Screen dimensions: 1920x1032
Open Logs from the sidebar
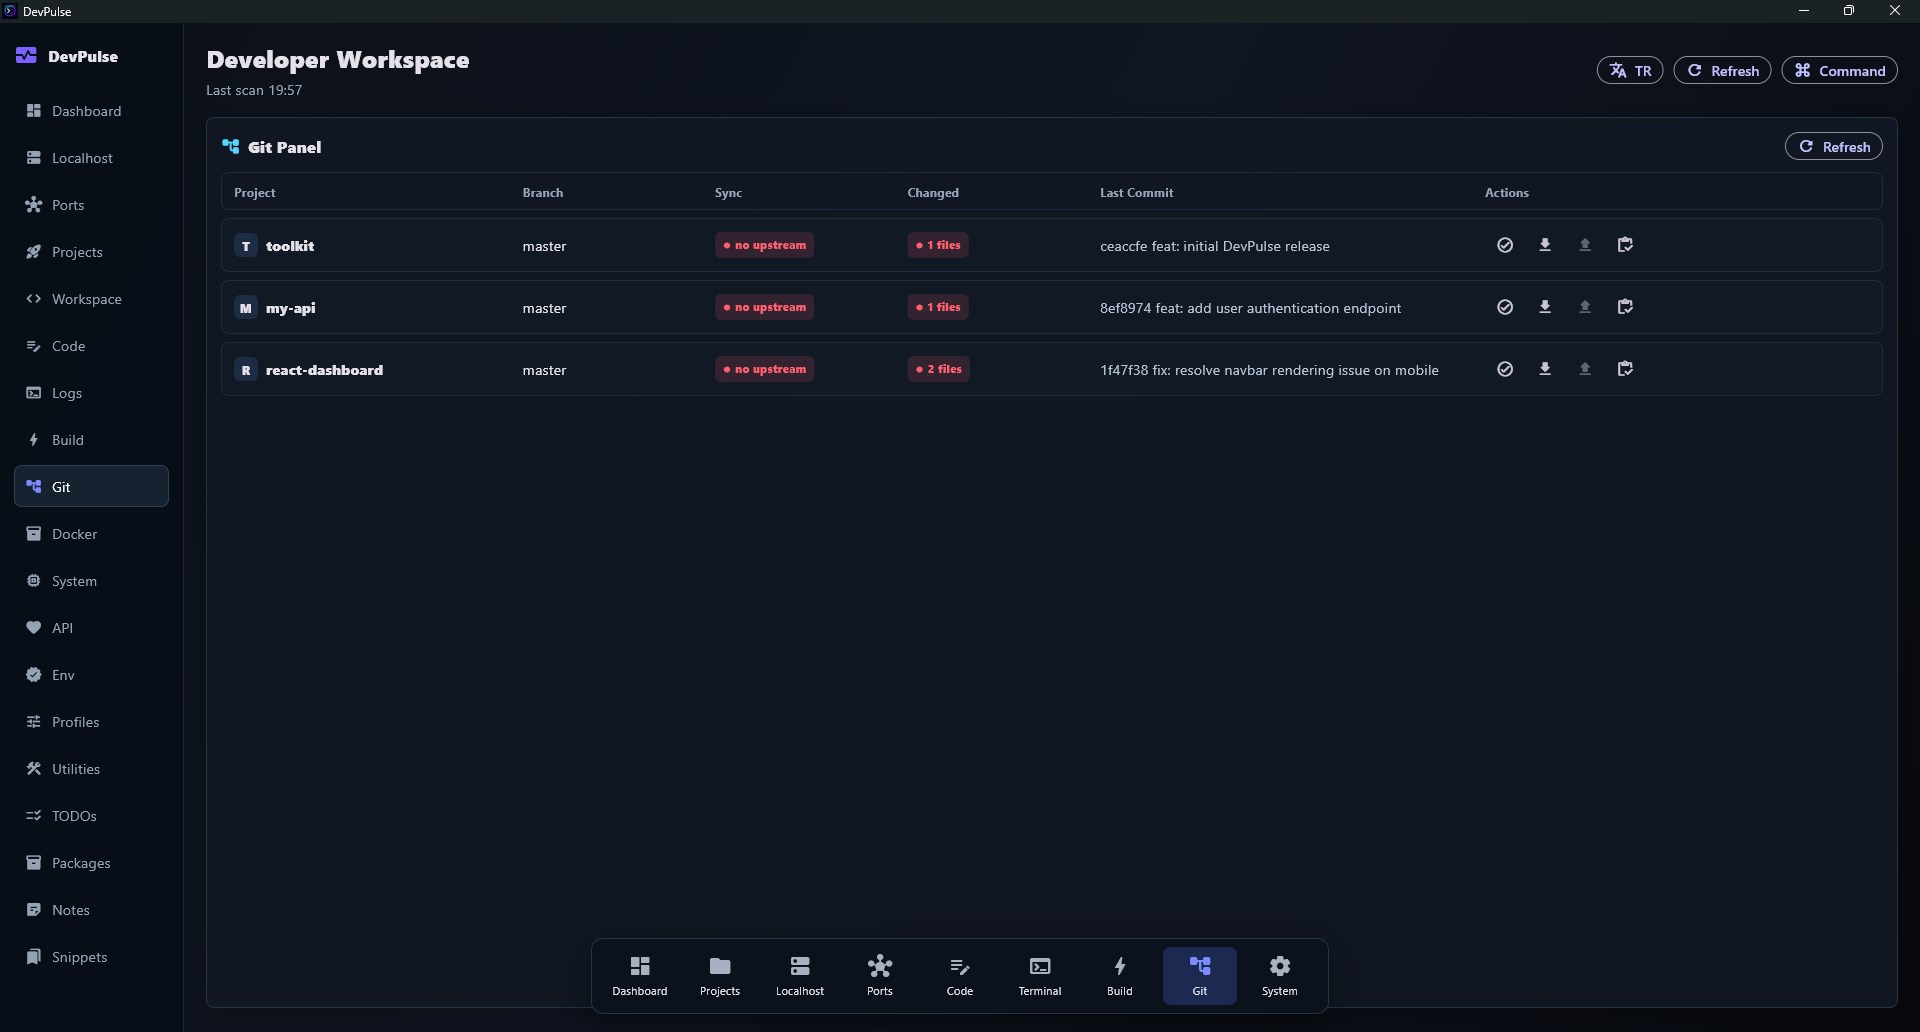[x=91, y=393]
